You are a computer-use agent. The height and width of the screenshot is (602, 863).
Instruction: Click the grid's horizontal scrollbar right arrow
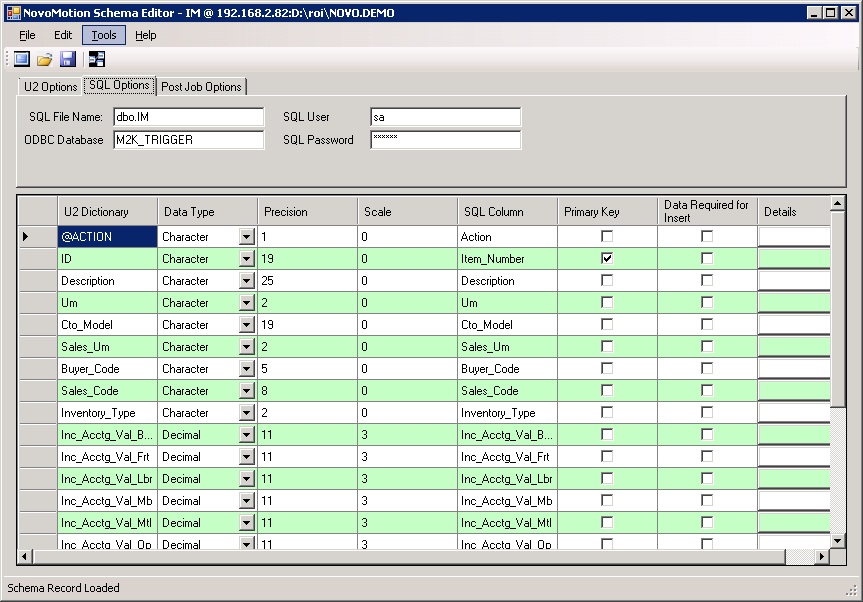(x=822, y=556)
